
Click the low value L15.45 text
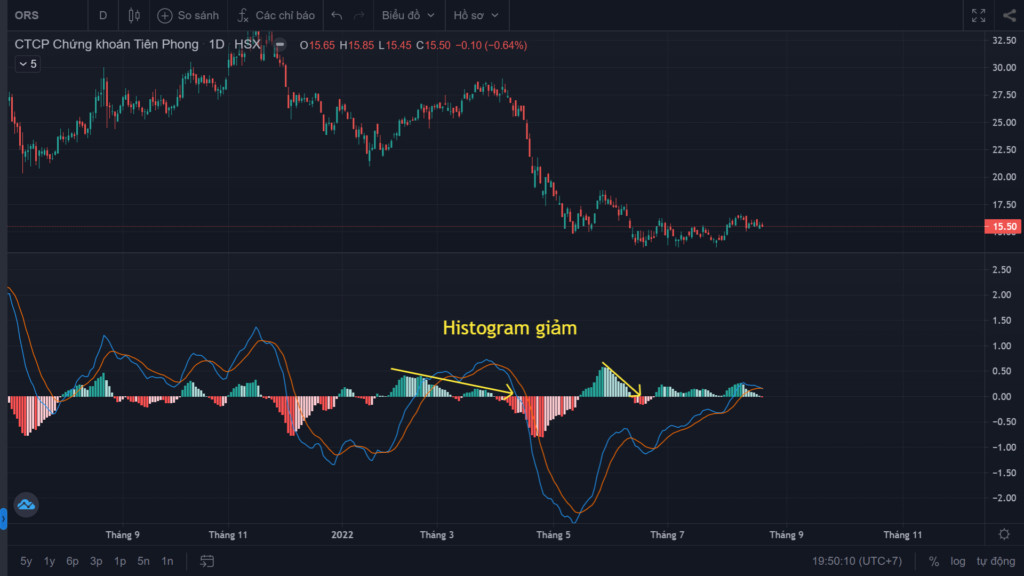point(395,45)
